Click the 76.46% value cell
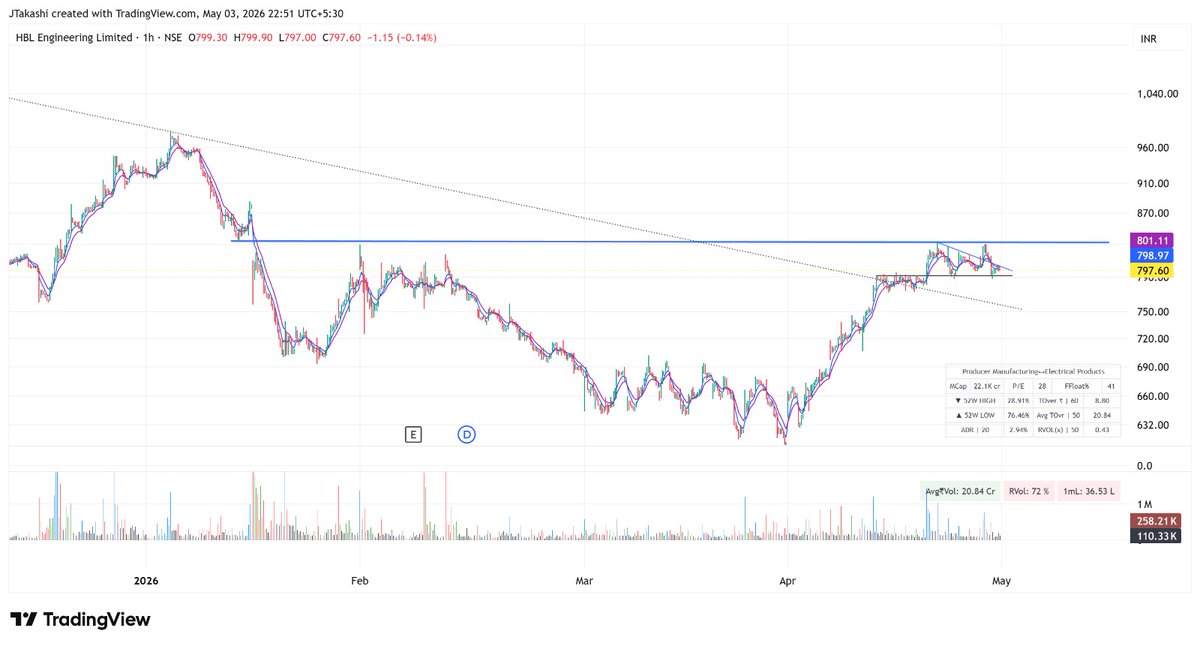Image resolution: width=1200 pixels, height=646 pixels. [1018, 415]
